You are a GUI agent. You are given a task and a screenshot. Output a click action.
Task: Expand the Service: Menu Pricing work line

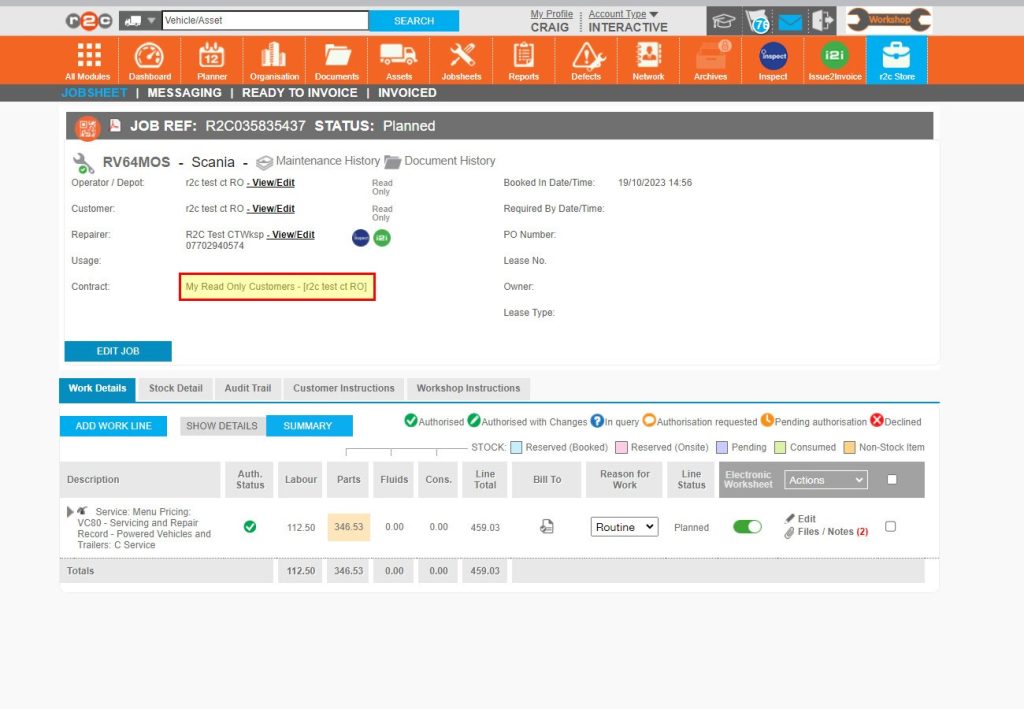[70, 512]
